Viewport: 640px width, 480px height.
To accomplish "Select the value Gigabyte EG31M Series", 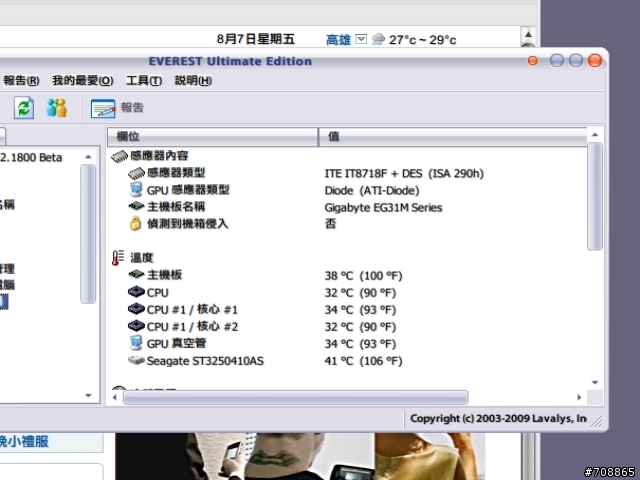I will pos(383,208).
